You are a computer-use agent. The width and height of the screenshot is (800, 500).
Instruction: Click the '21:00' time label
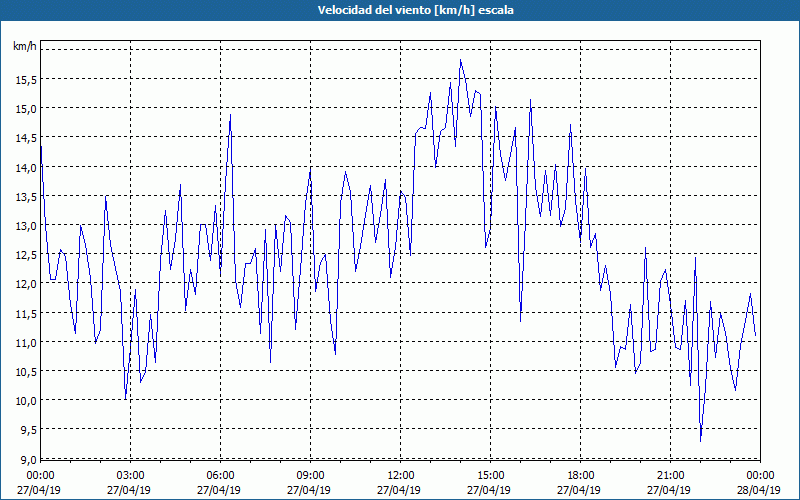tap(671, 476)
